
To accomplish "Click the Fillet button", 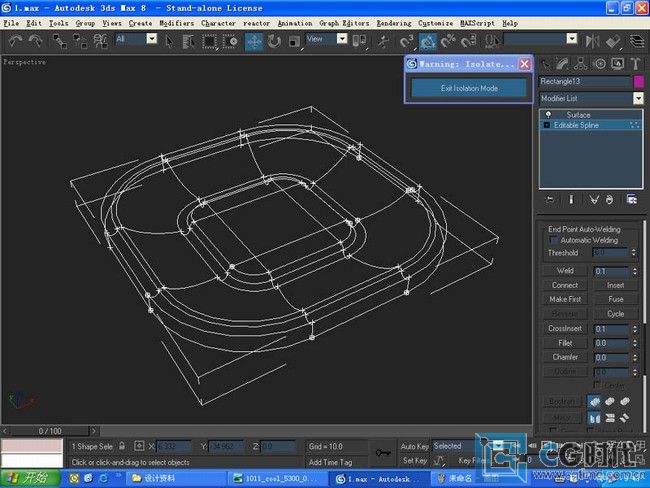I will point(565,343).
